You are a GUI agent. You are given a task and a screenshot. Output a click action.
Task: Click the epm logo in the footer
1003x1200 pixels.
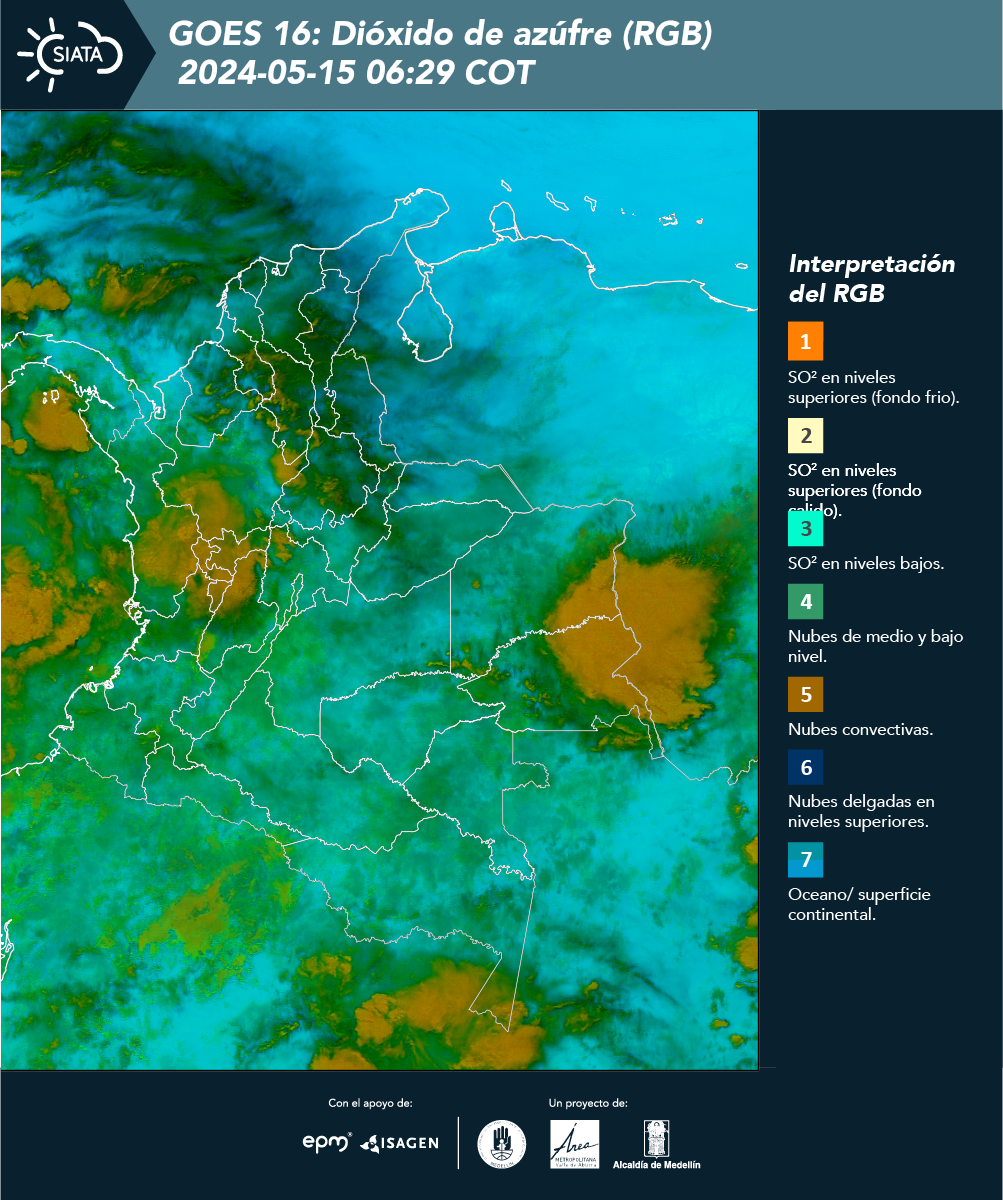328,1142
